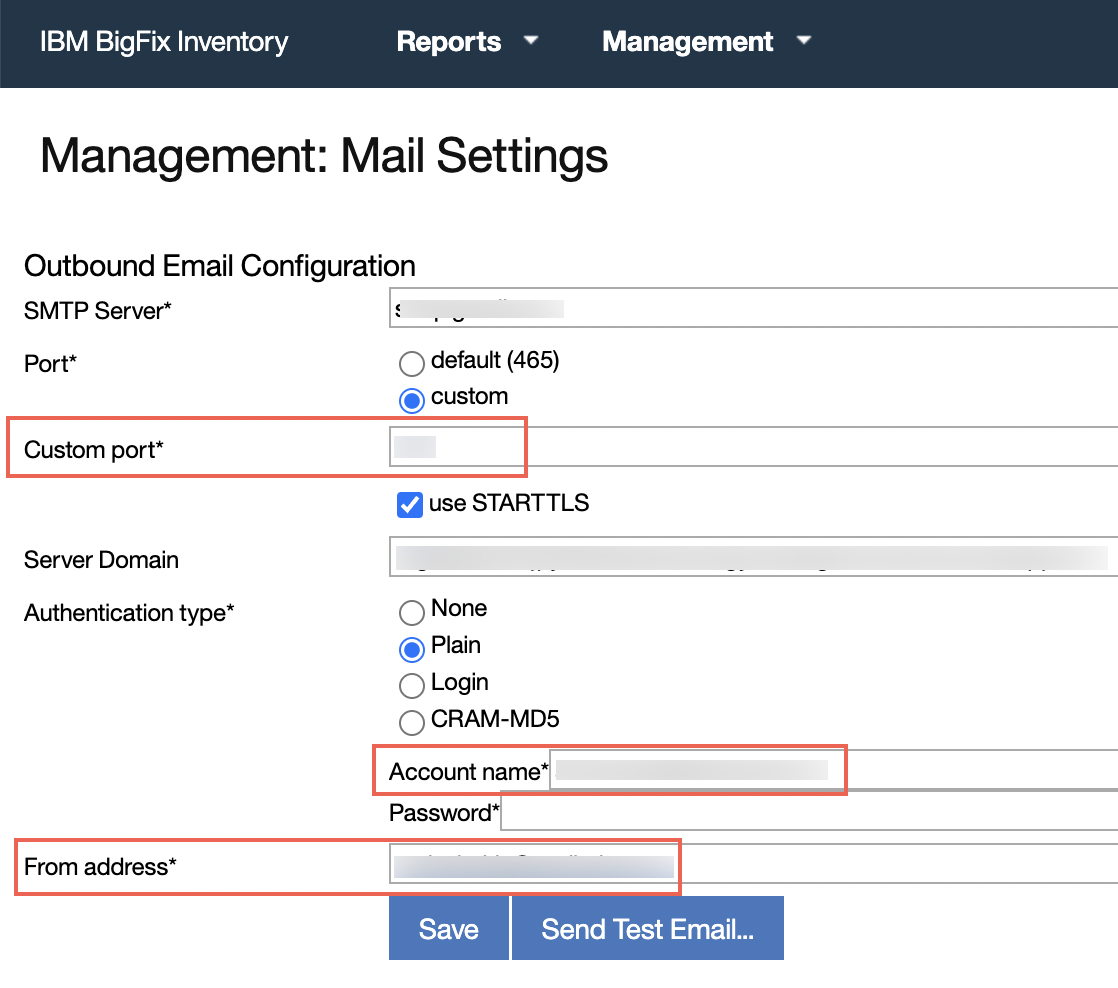Click the SMTP Server input field
Screen dimensions: 1118x988
click(x=754, y=308)
